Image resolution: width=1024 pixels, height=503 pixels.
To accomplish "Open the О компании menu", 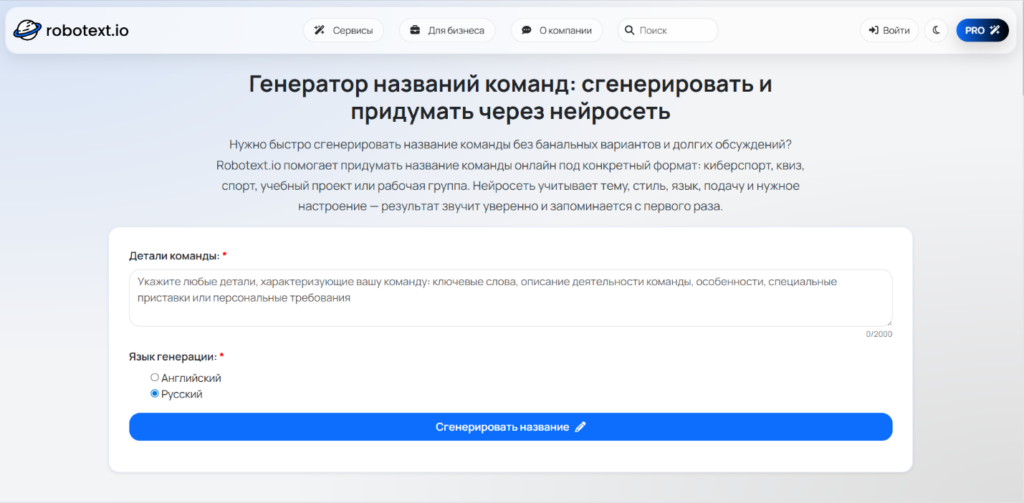I will [x=557, y=30].
